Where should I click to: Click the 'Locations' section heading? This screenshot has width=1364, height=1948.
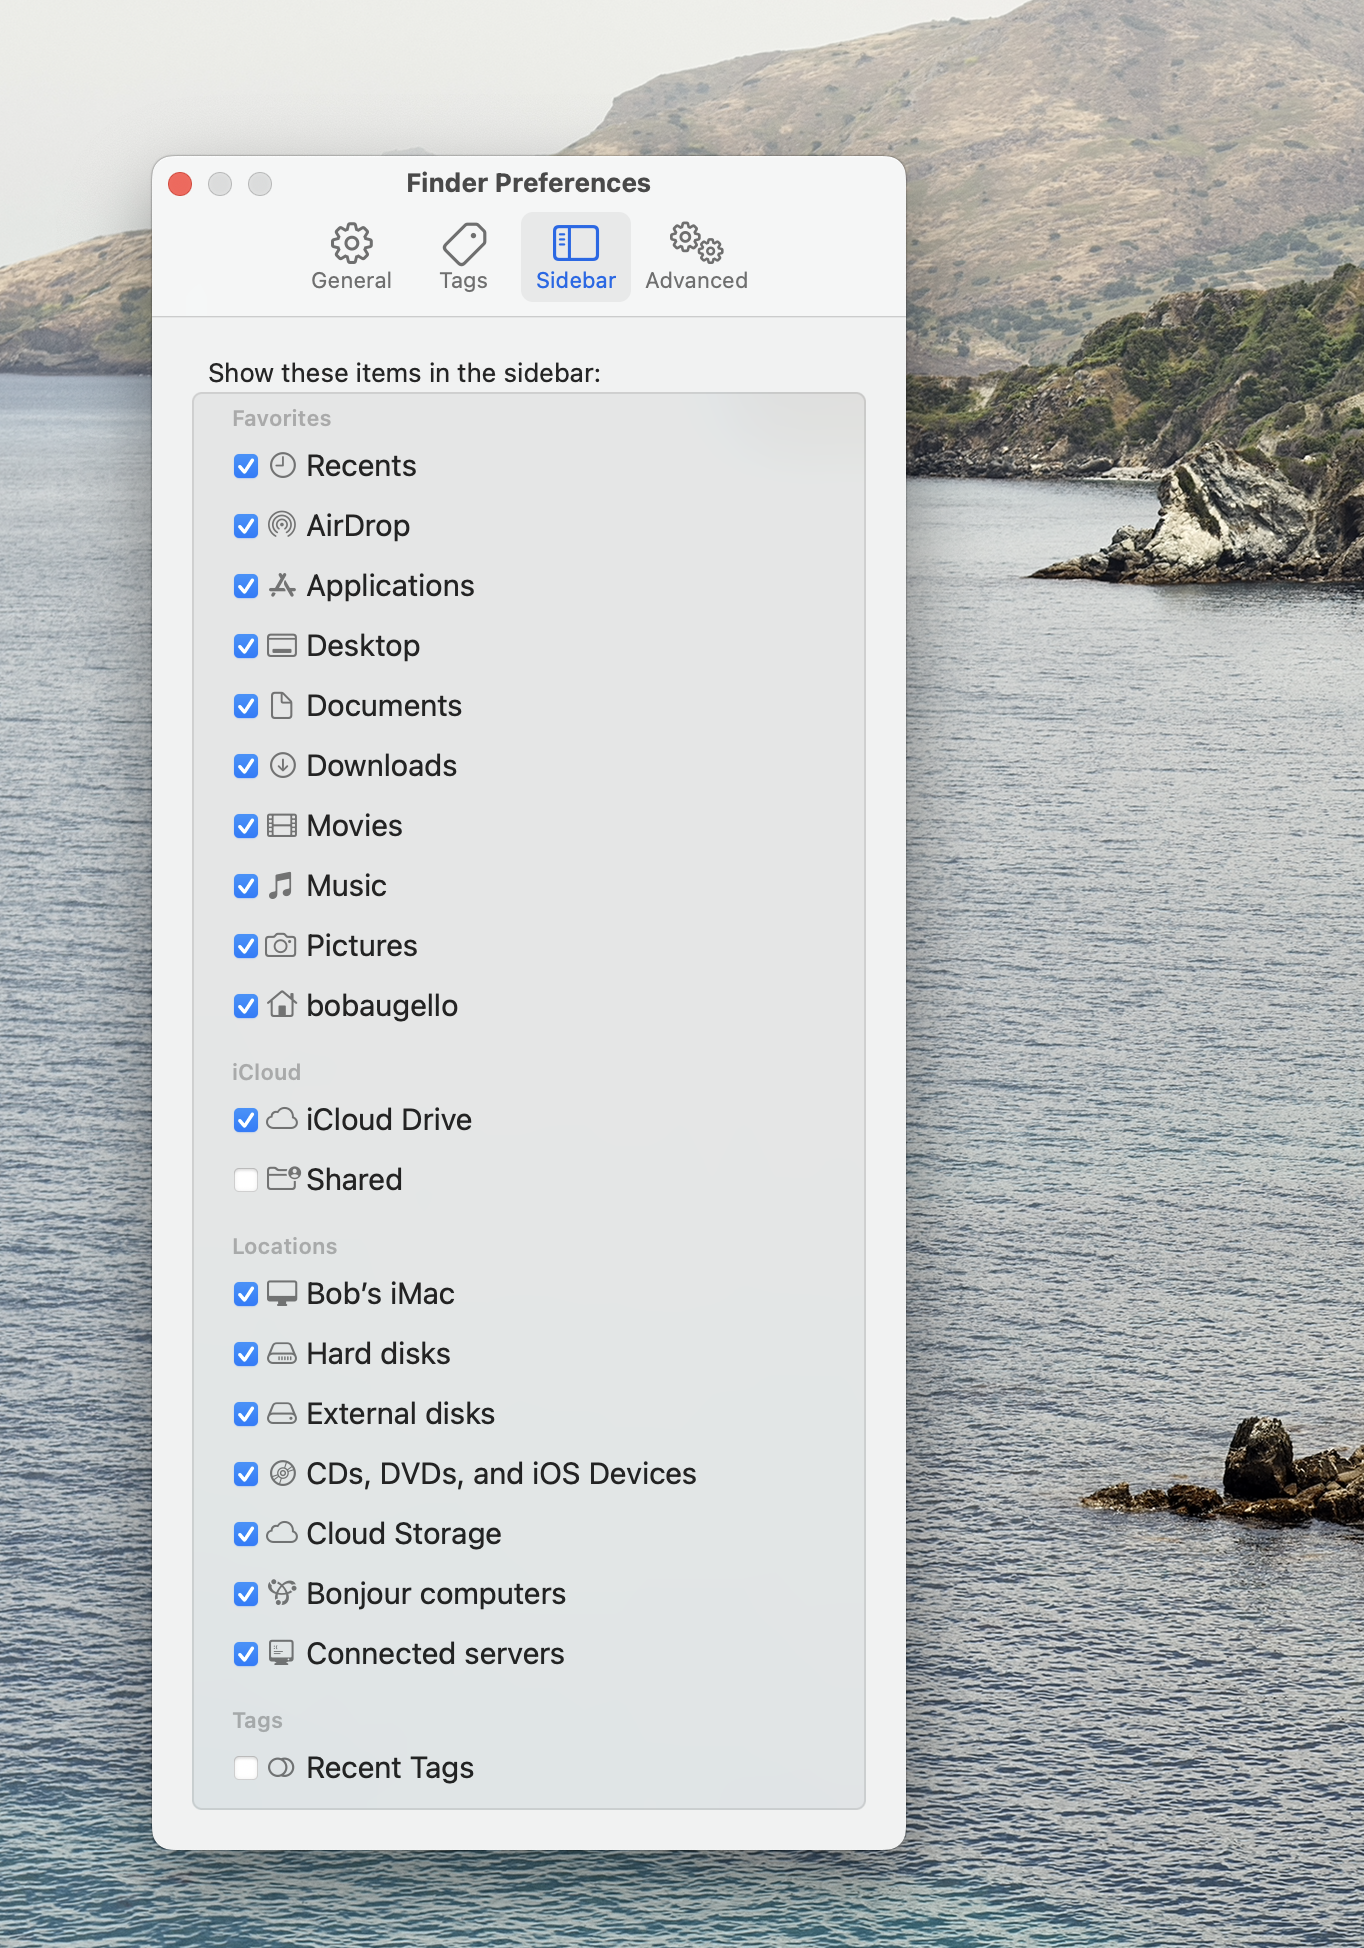click(x=284, y=1246)
